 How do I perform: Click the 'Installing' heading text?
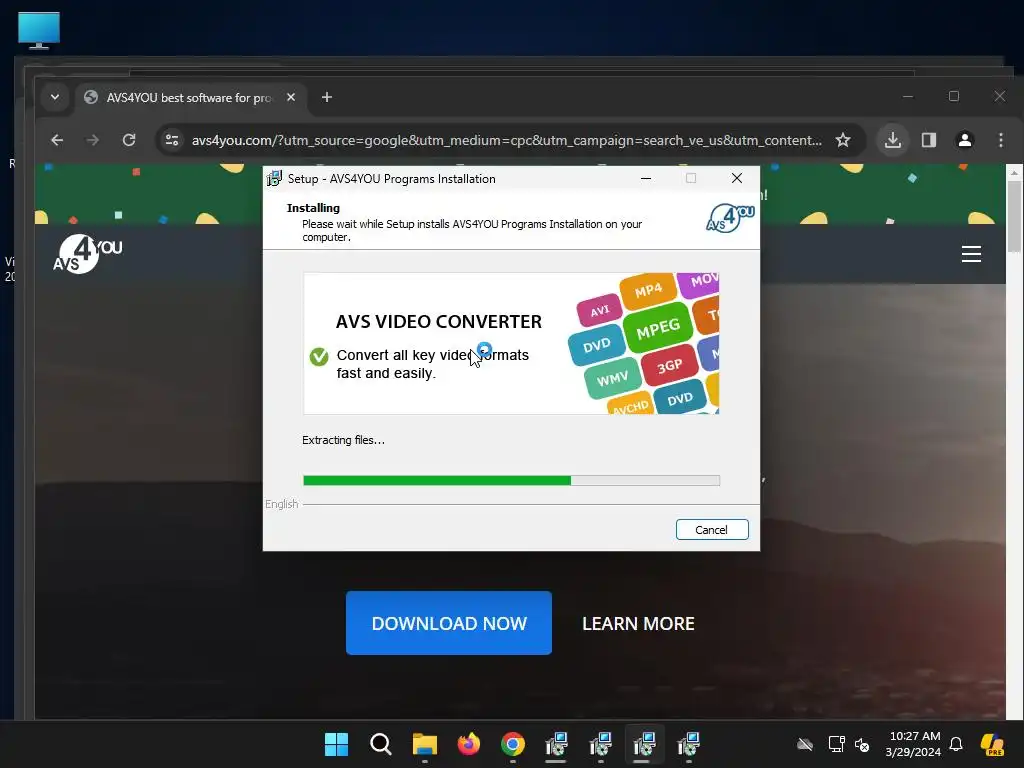[313, 208]
